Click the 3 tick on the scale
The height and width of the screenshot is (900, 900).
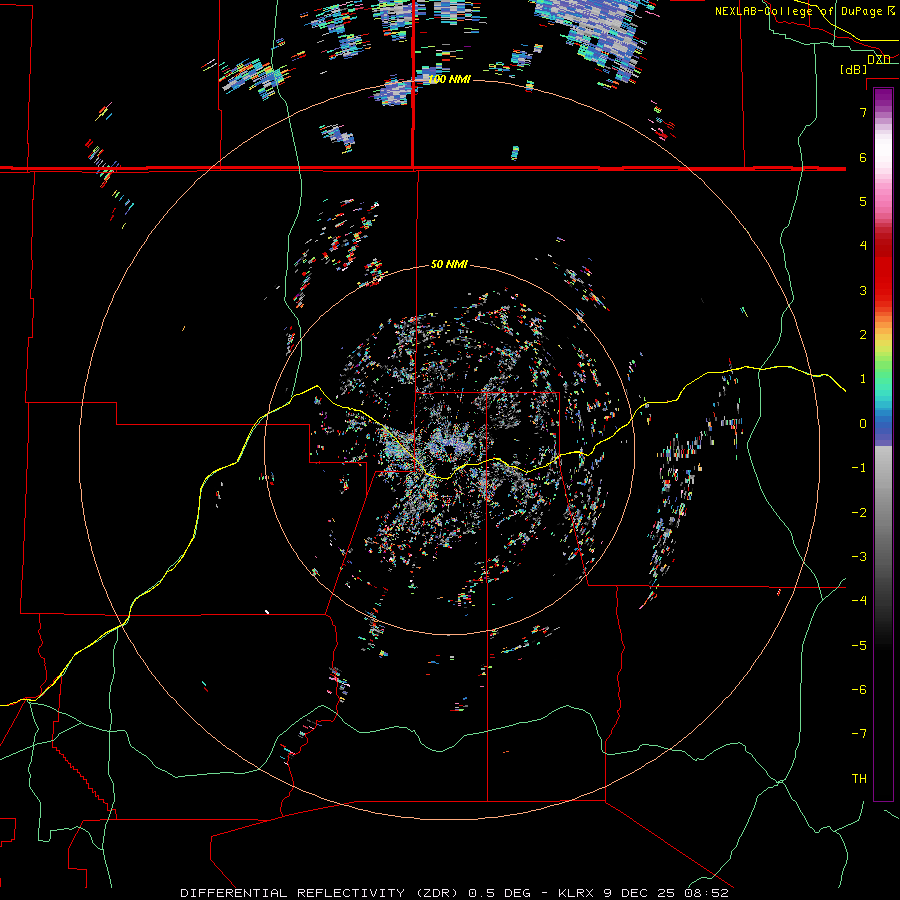click(863, 290)
